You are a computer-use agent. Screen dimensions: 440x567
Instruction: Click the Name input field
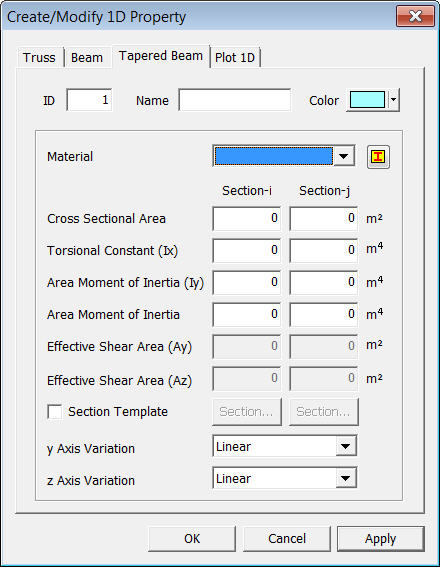[x=235, y=100]
